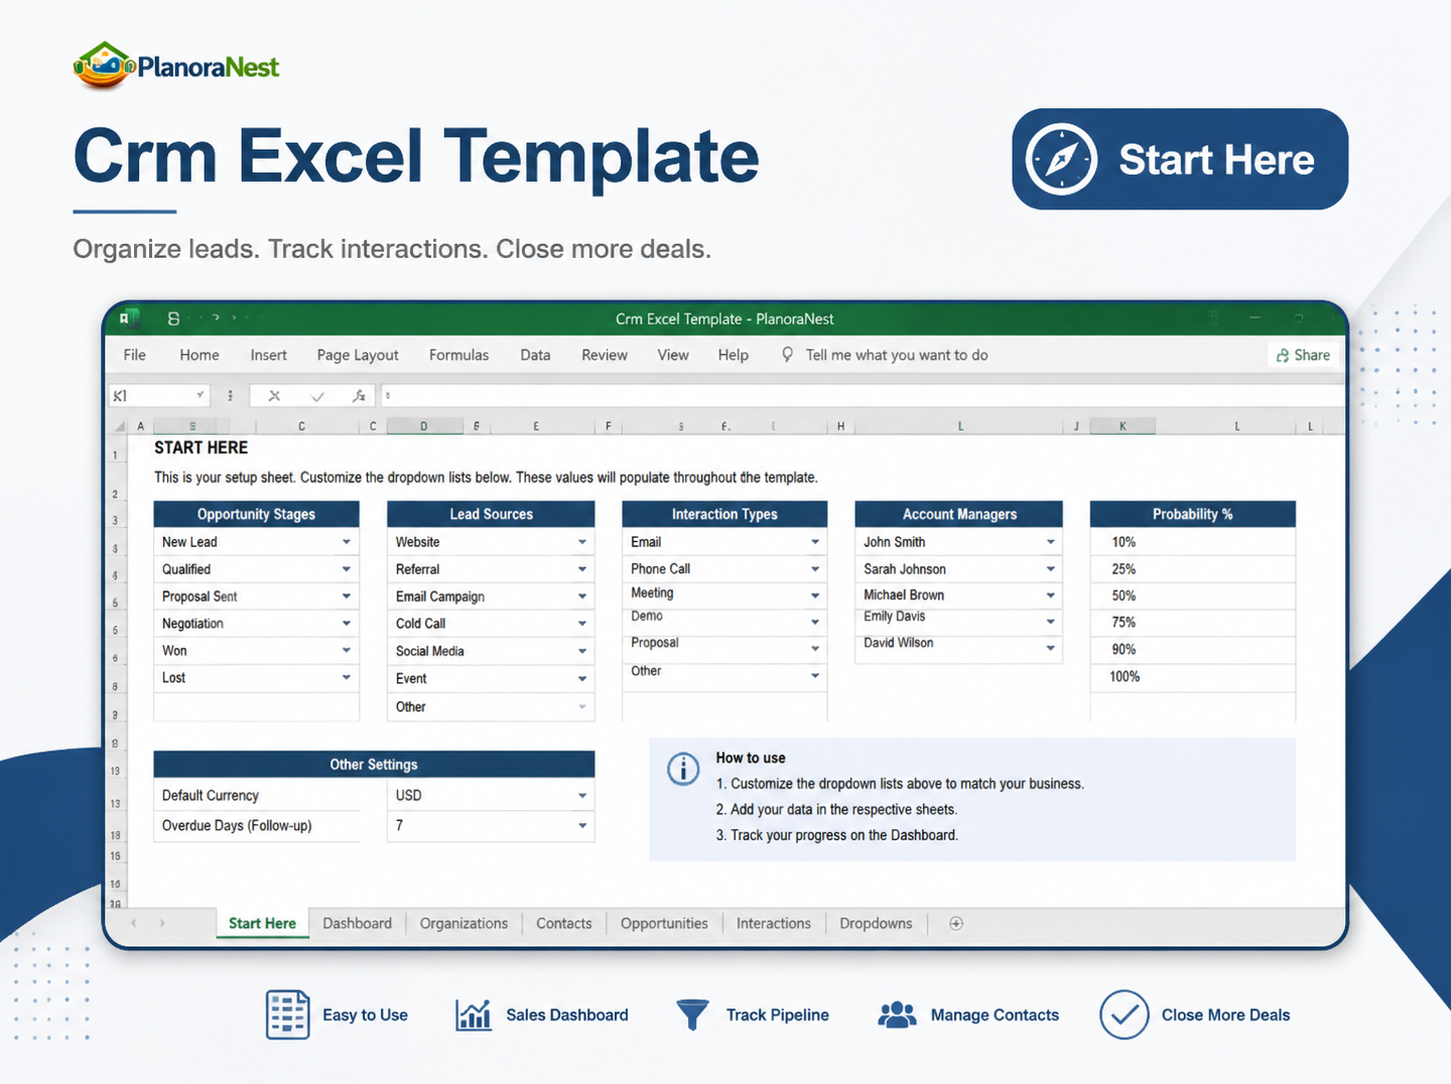Click the cancel X icon in formula bar

click(x=274, y=396)
